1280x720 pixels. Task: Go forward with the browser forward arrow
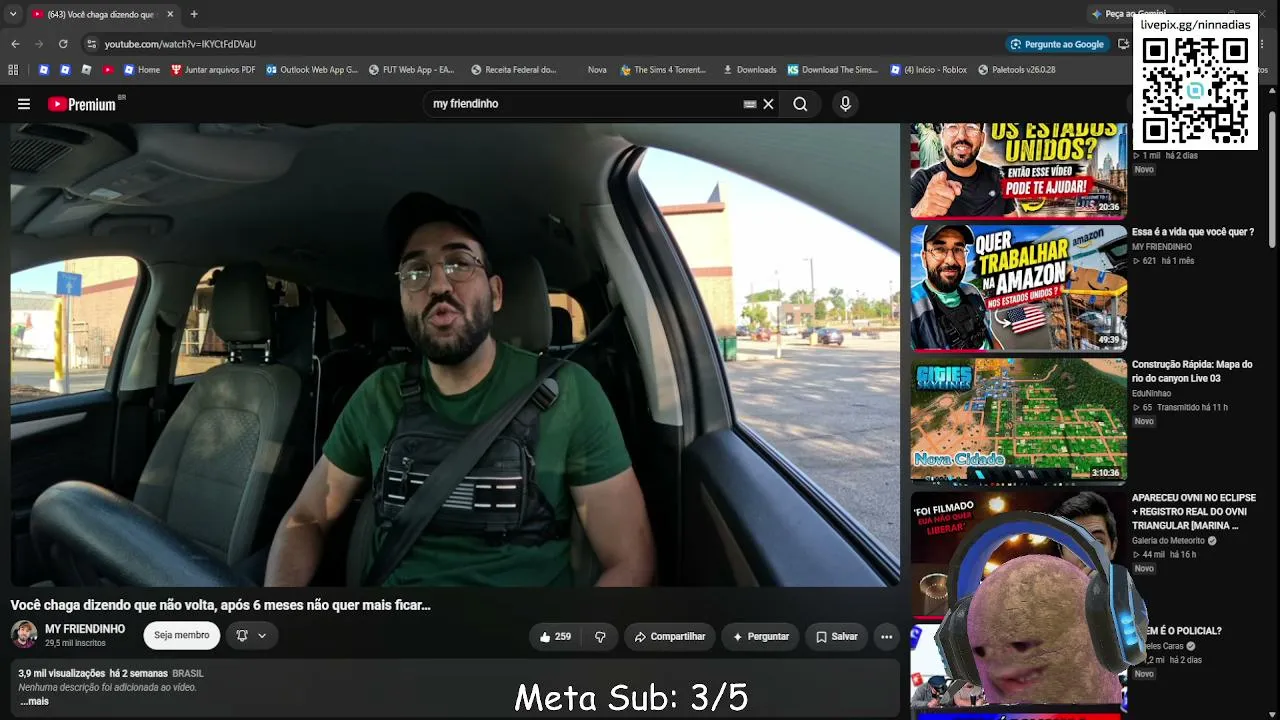click(39, 44)
